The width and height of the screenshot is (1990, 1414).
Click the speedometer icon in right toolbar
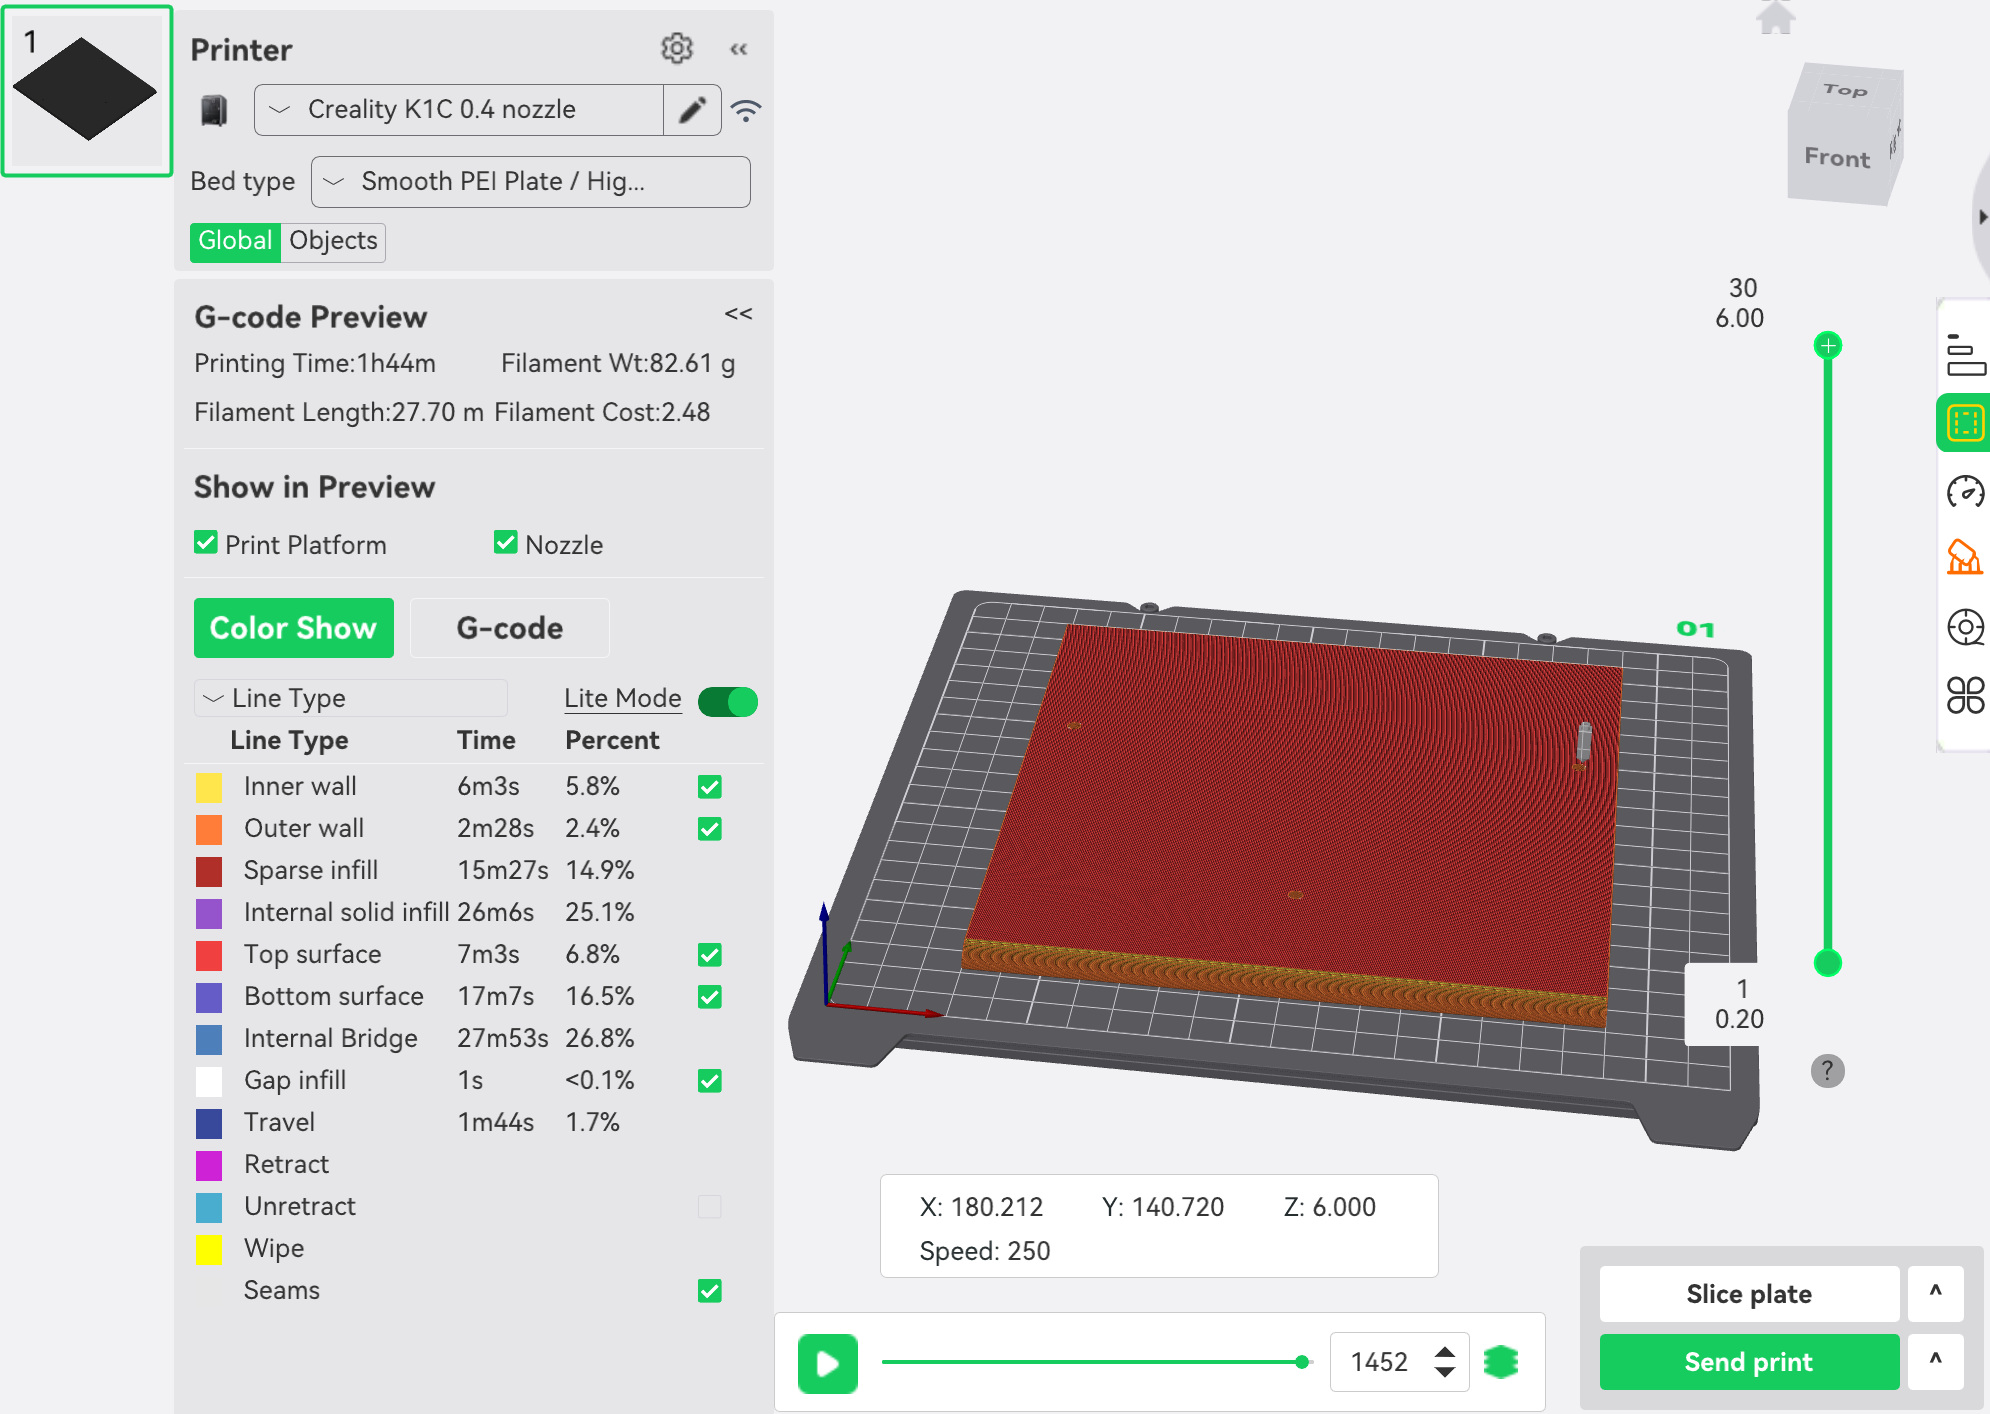coord(1965,491)
